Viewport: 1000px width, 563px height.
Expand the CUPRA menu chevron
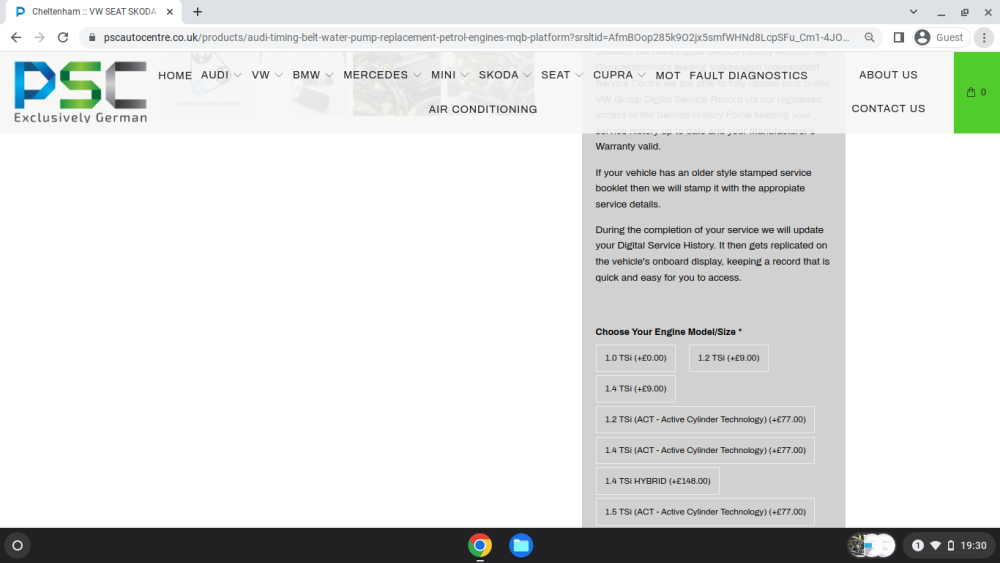pyautogui.click(x=642, y=75)
